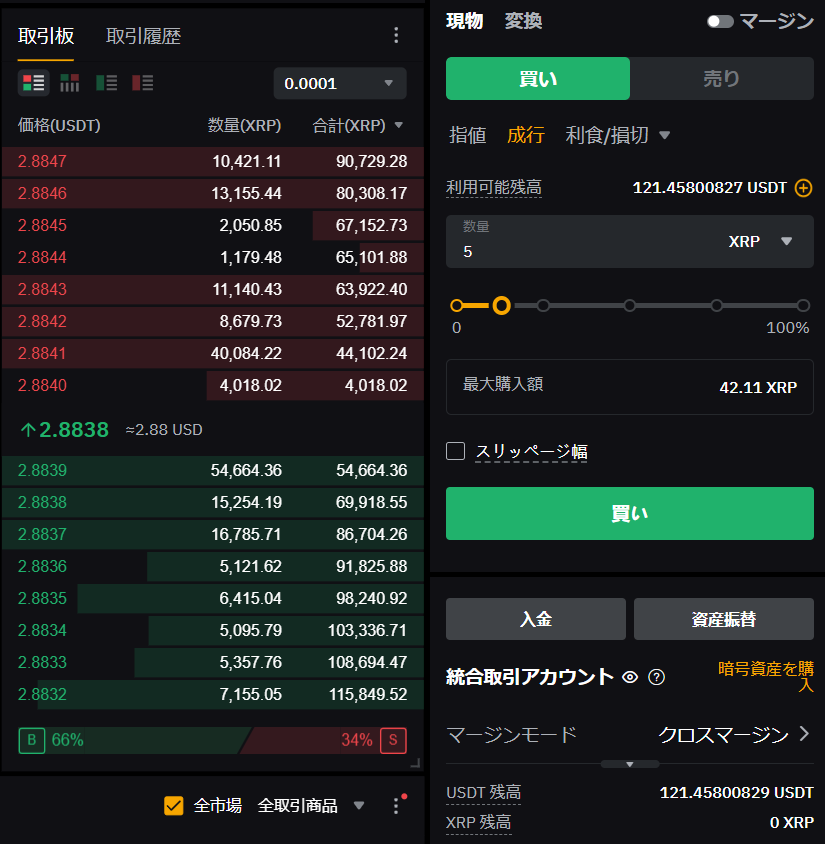Open the 0.0001 price precision dropdown
Screen dimensions: 826x844
click(340, 83)
